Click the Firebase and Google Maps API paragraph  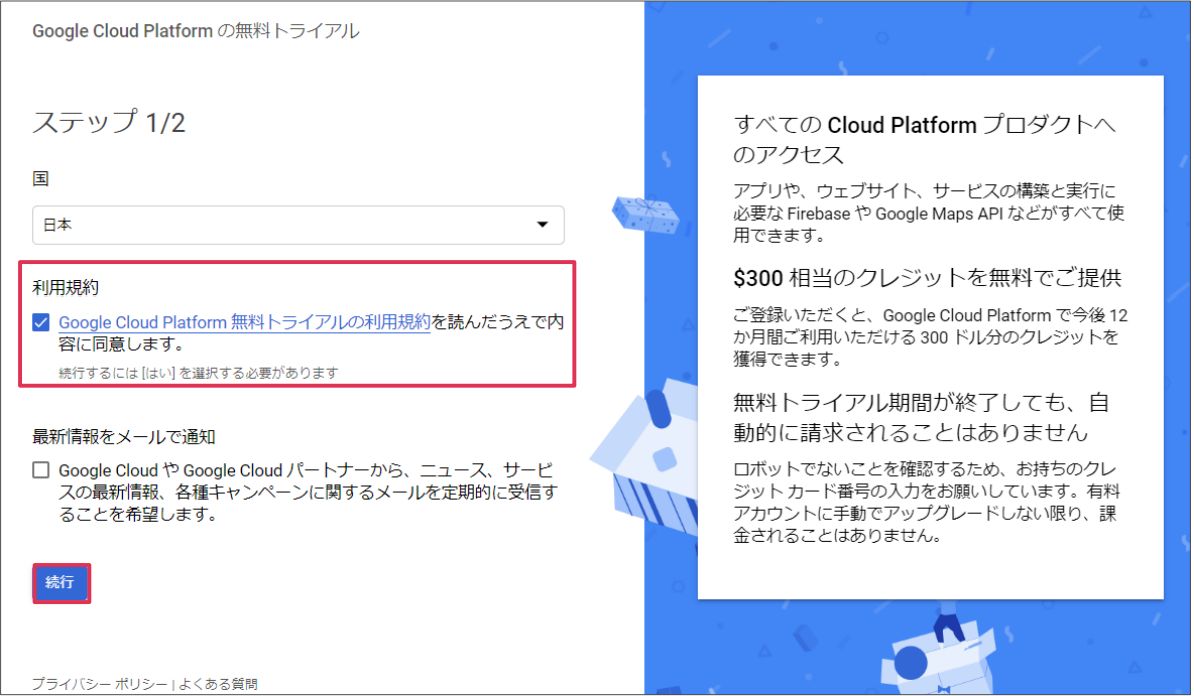click(928, 213)
